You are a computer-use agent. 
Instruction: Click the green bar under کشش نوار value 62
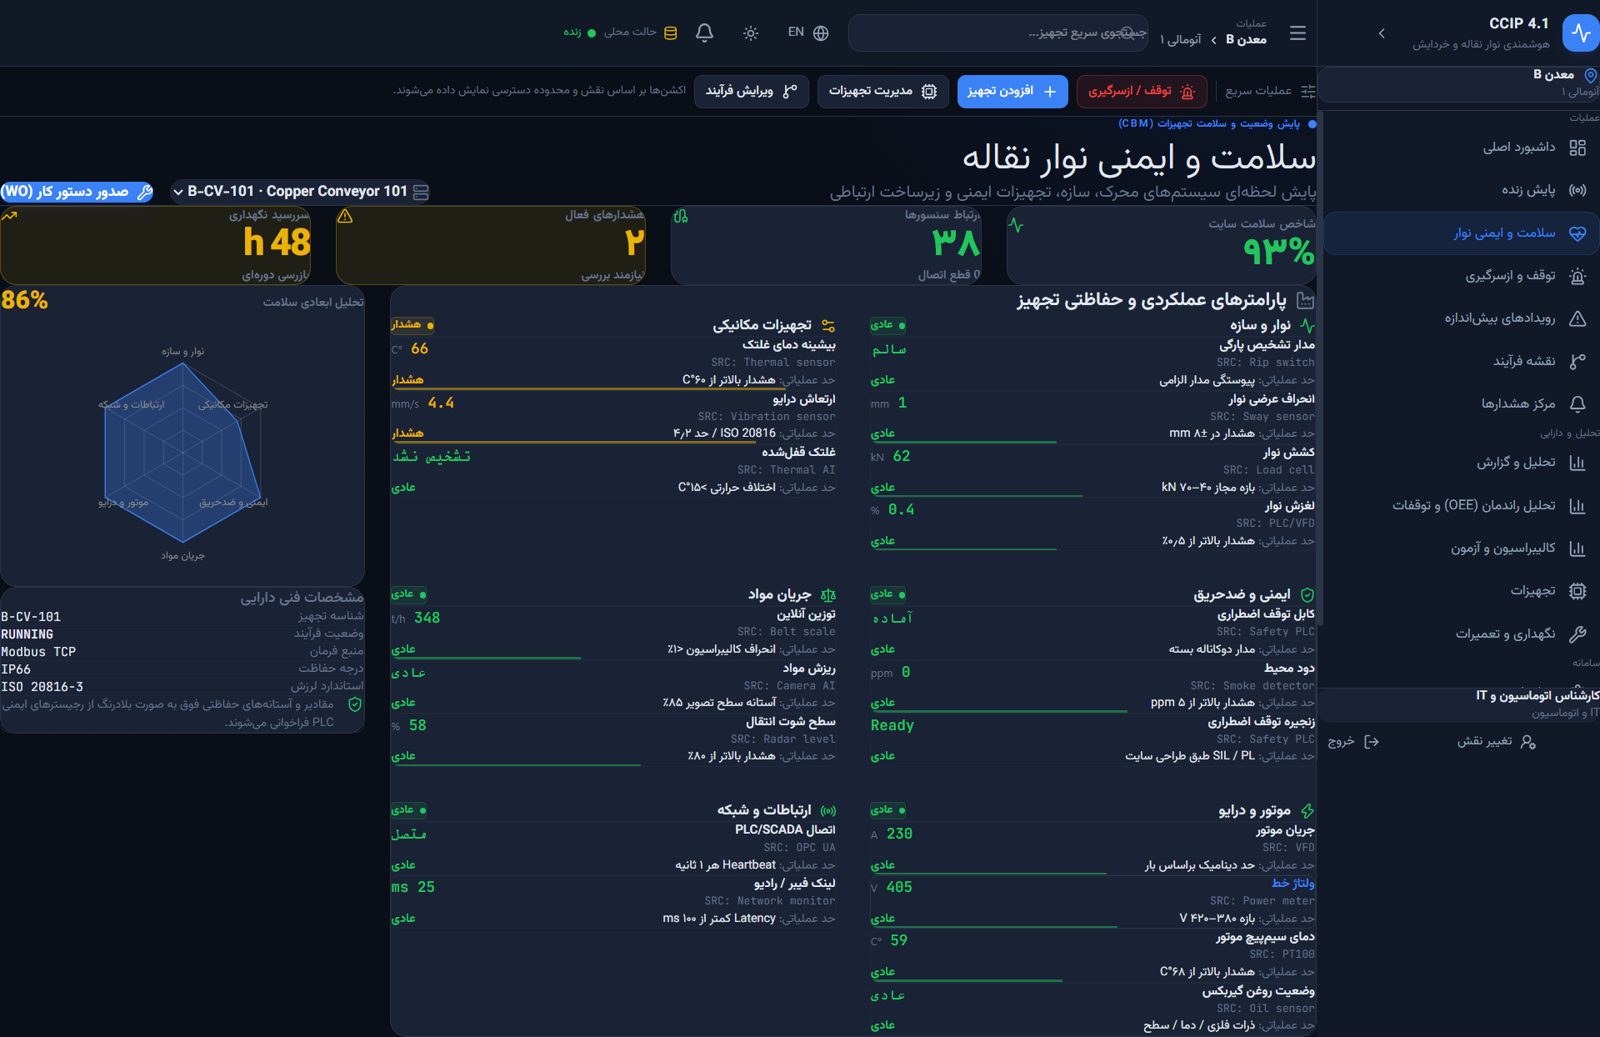[x=977, y=495]
